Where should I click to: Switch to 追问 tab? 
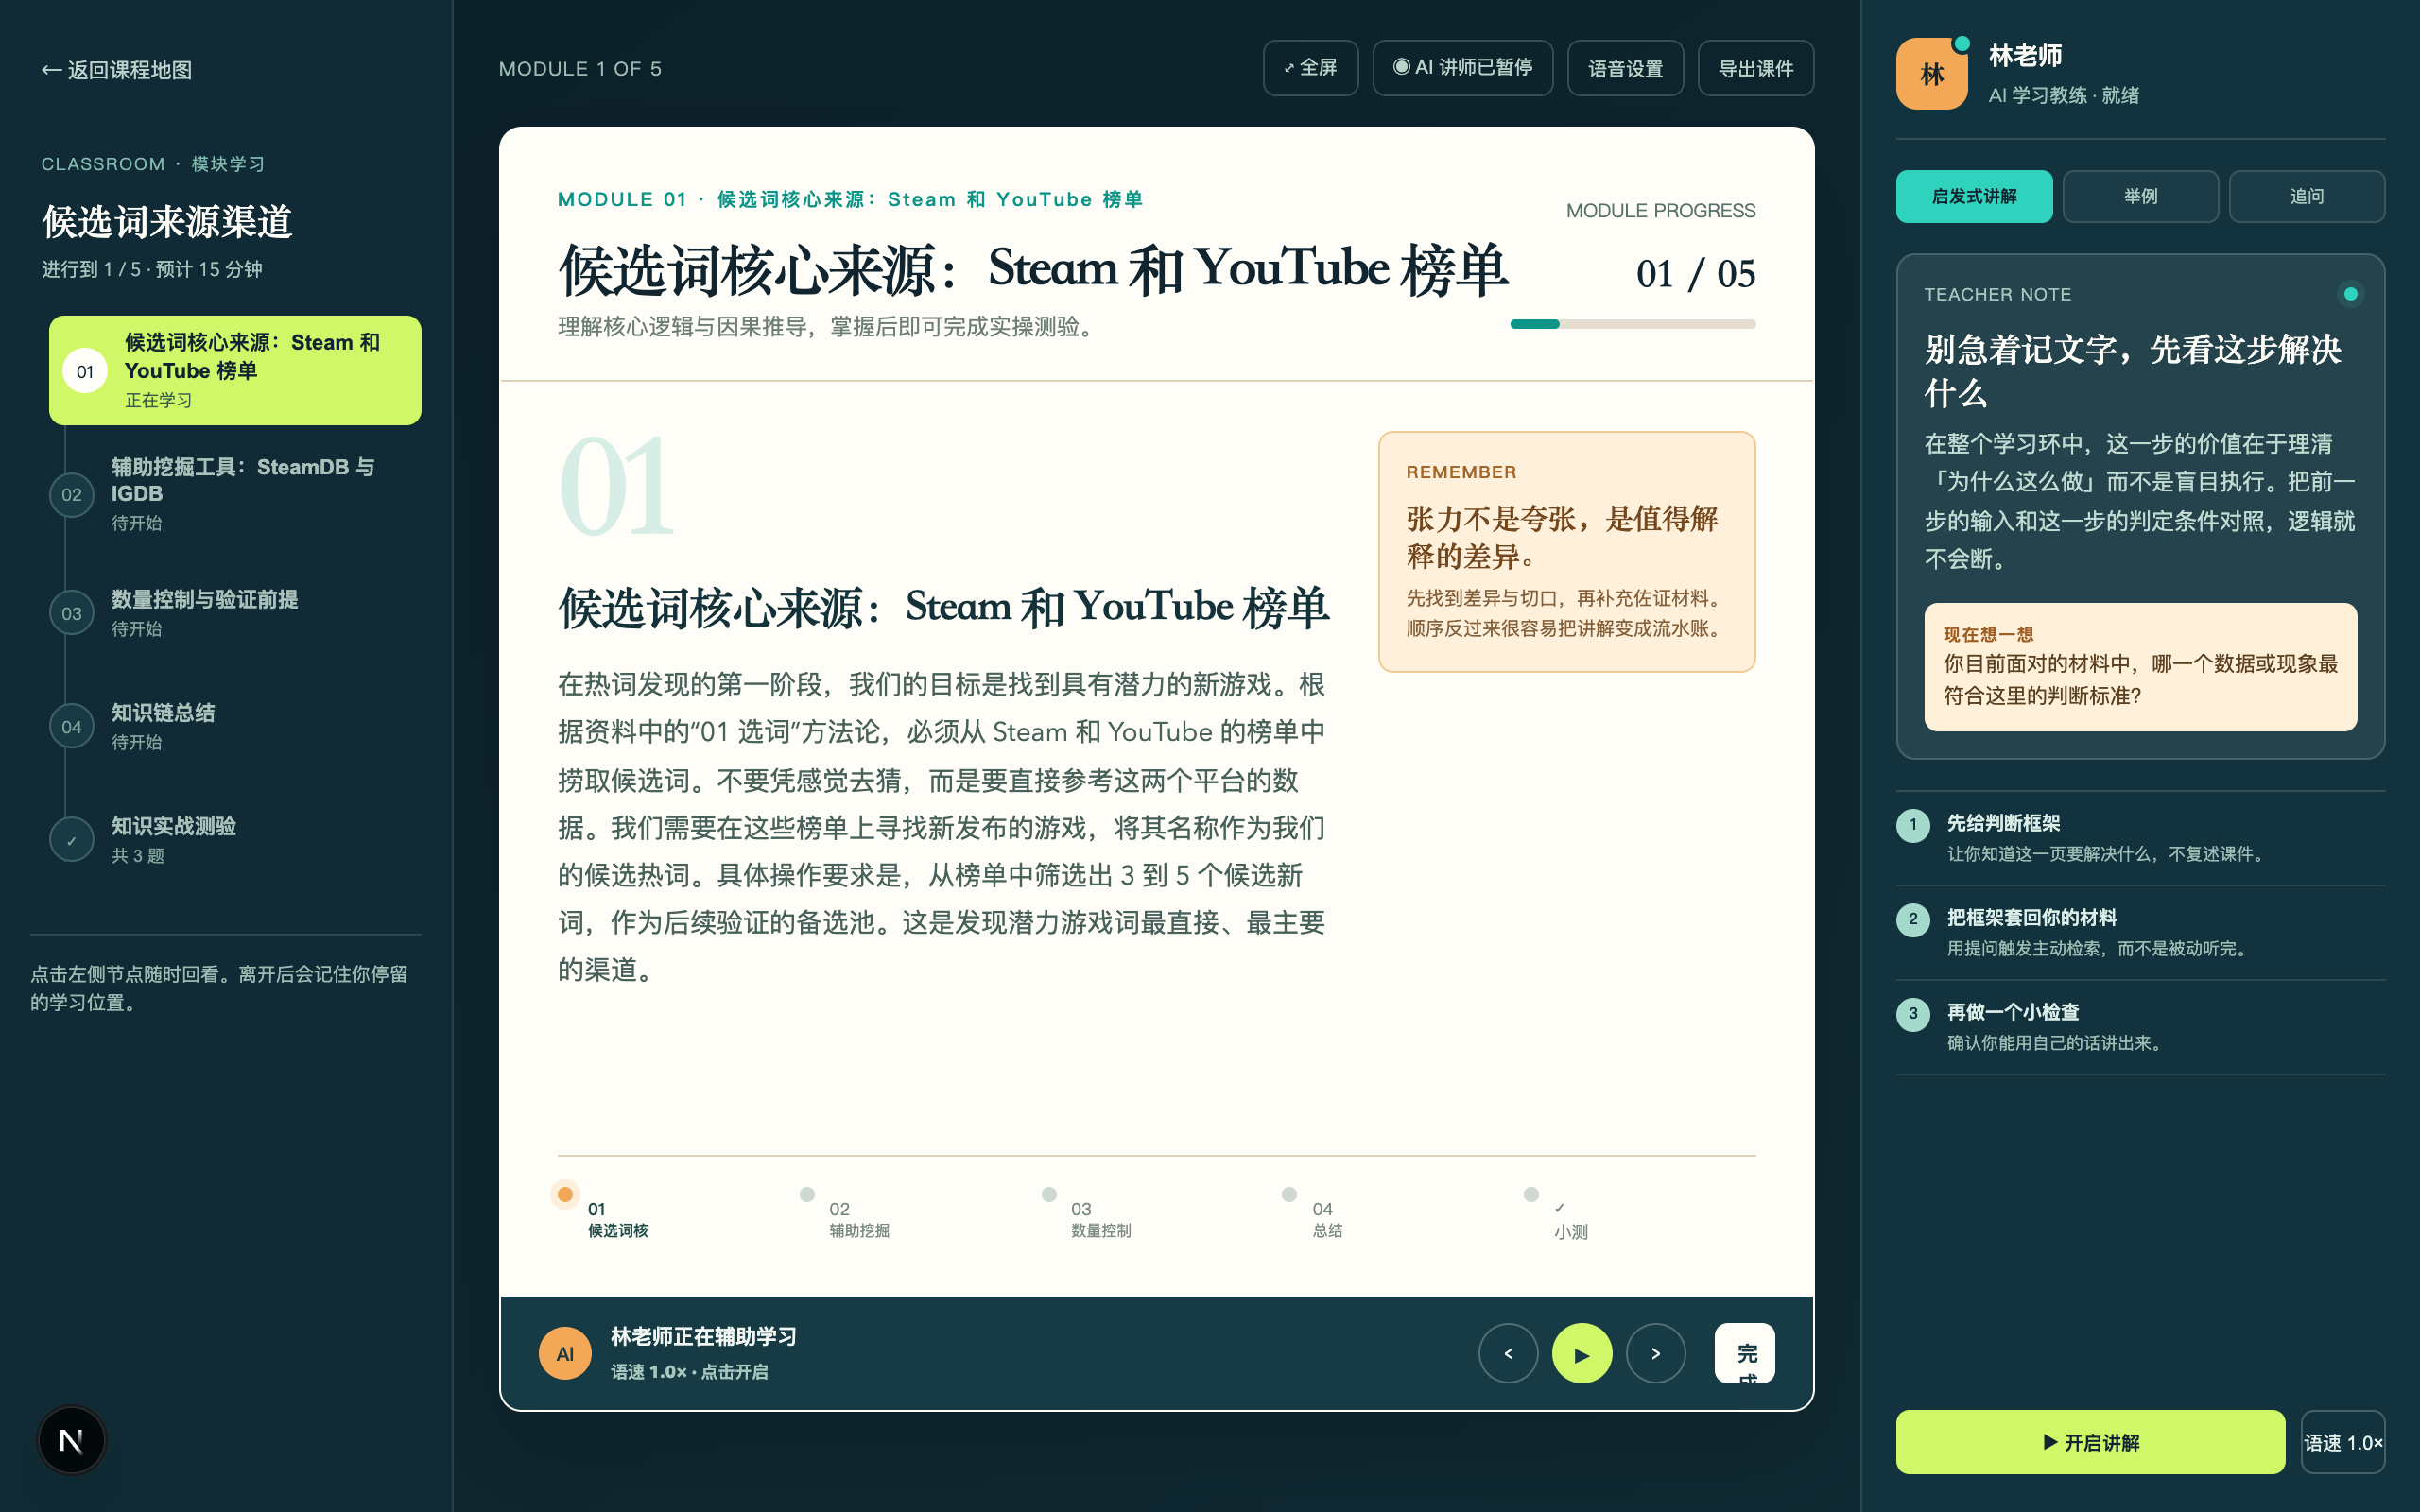tap(2306, 196)
